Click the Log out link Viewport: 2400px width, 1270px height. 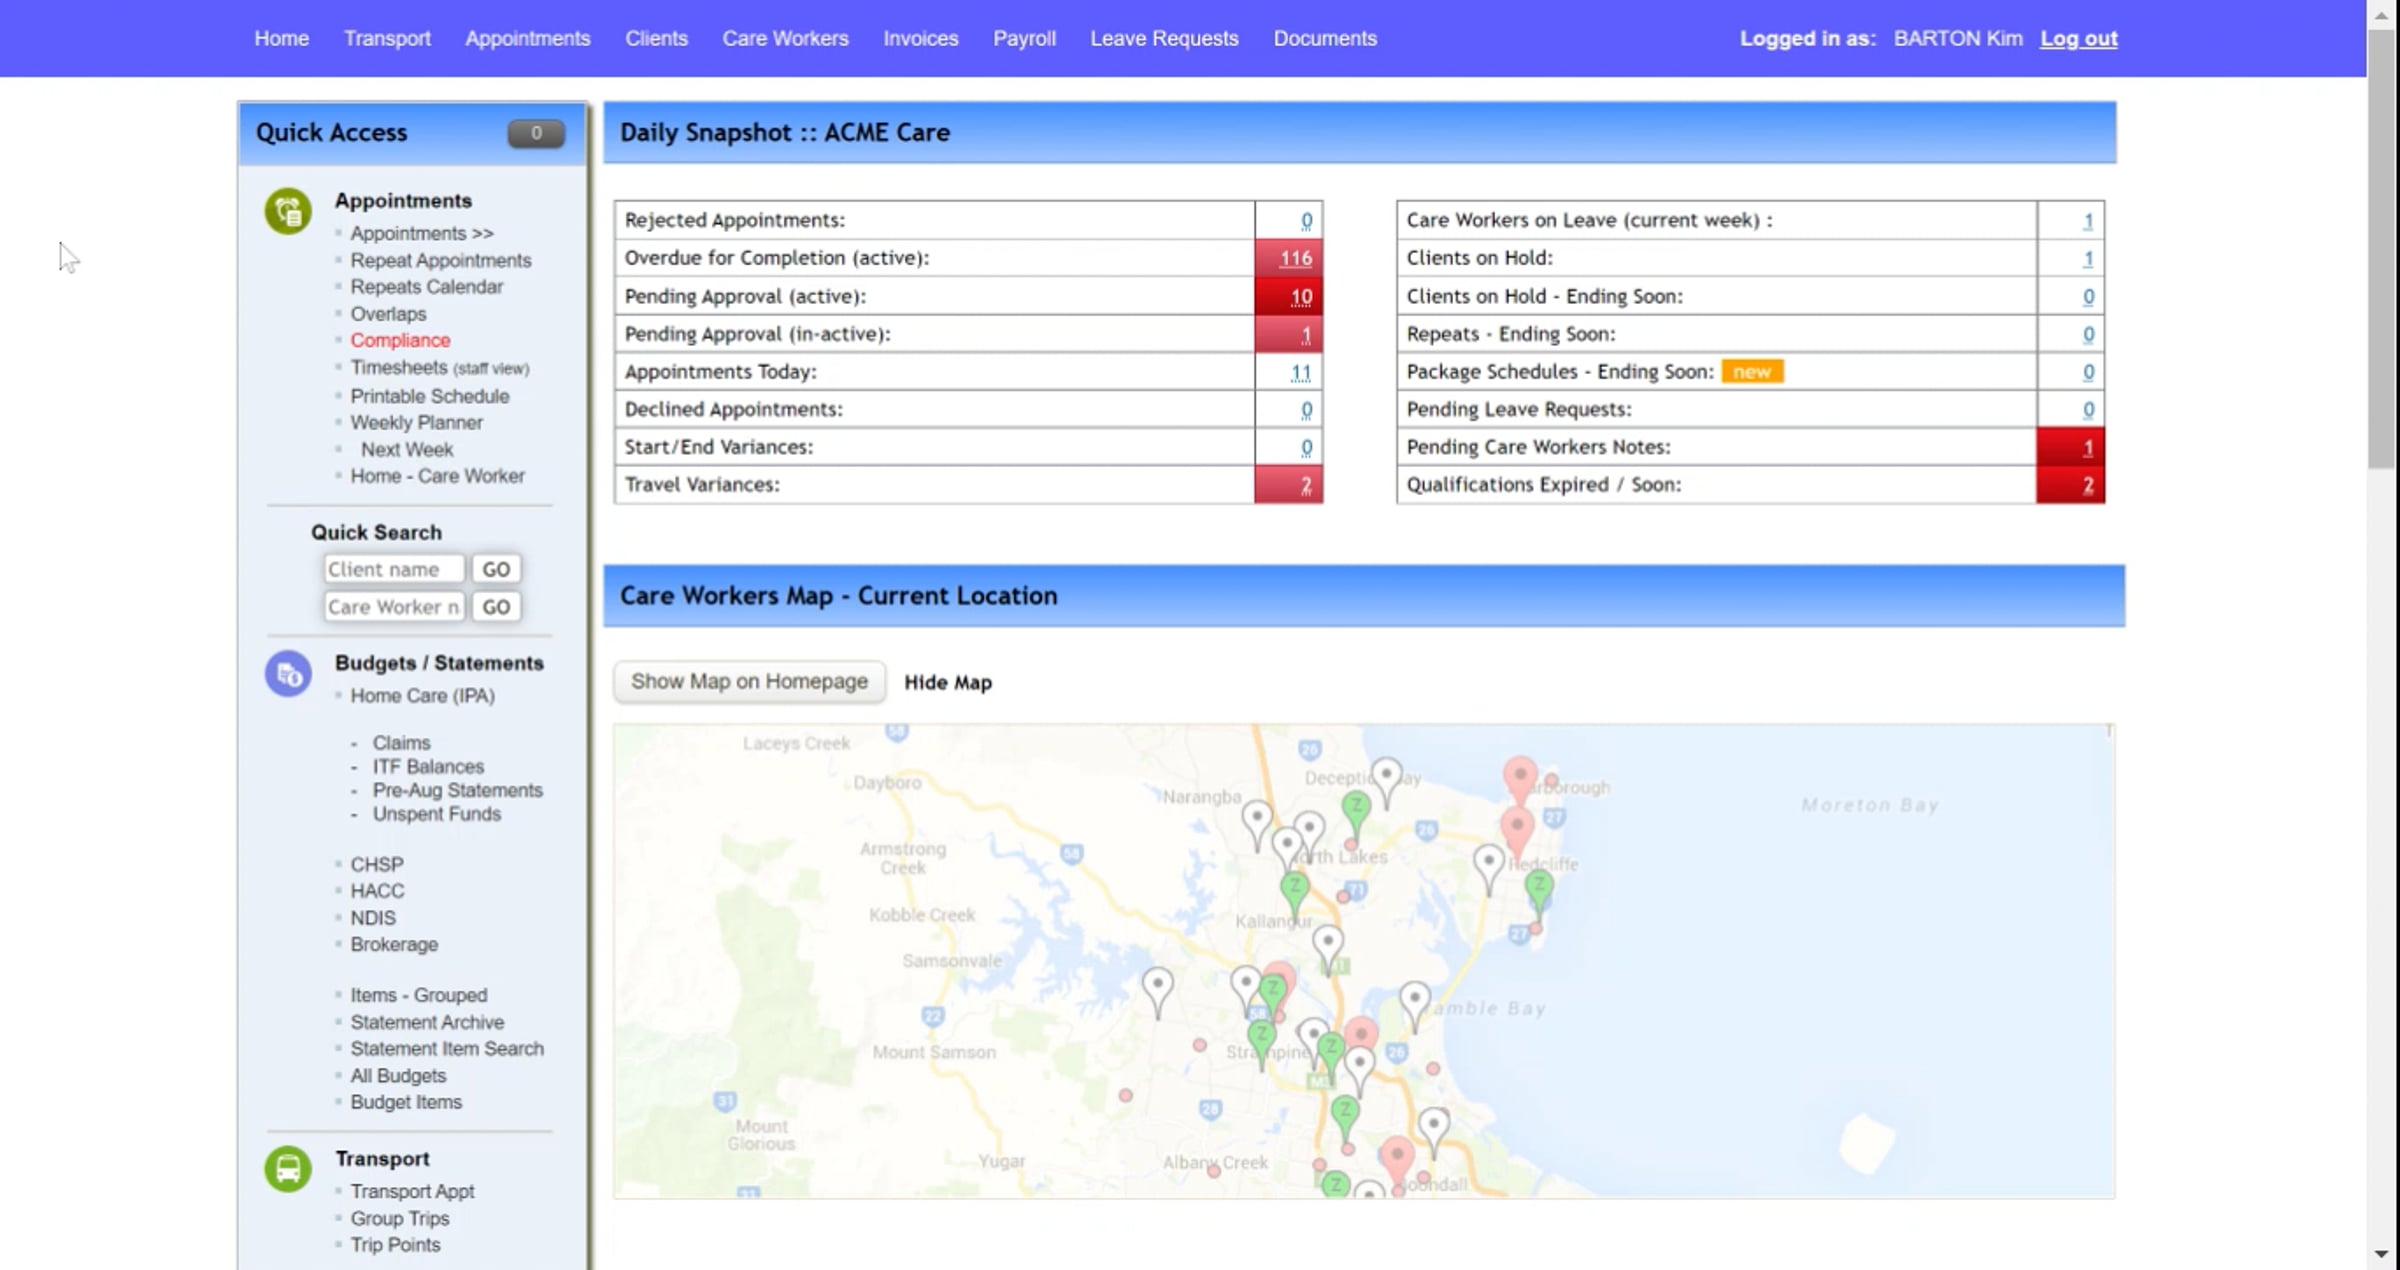click(x=2078, y=38)
